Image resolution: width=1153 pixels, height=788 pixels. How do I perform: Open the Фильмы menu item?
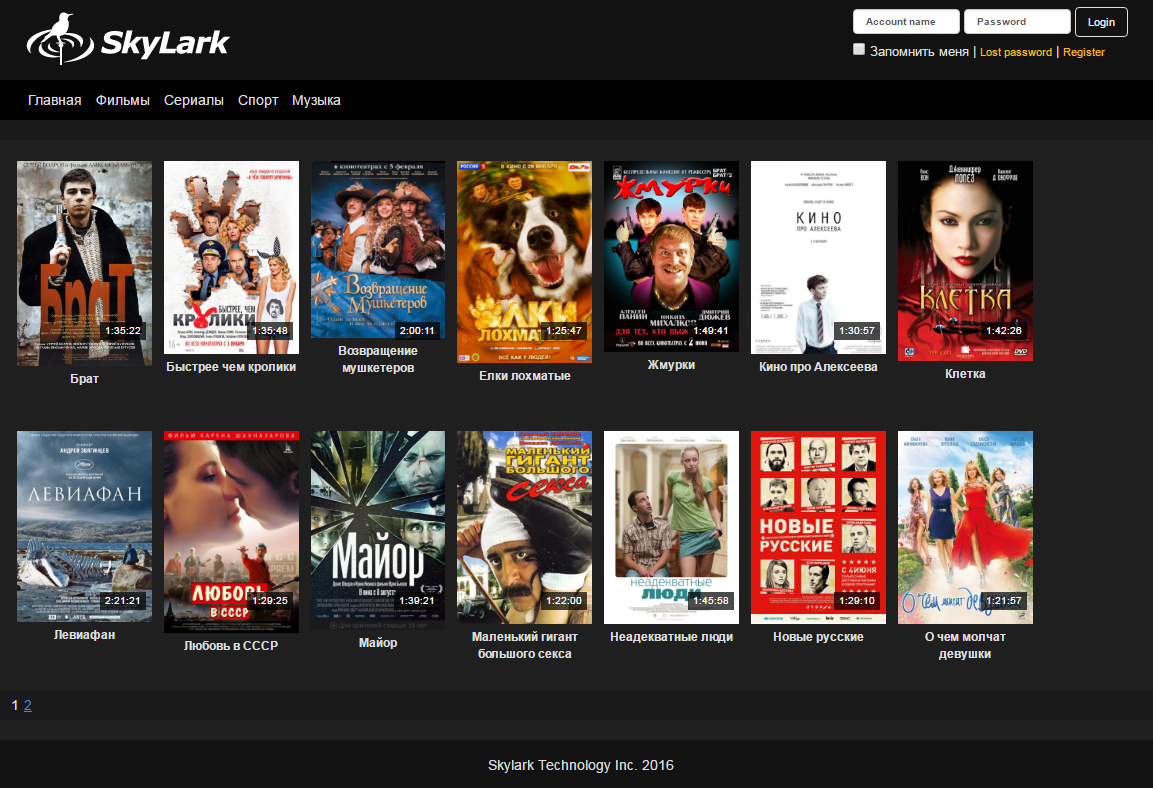coord(123,100)
